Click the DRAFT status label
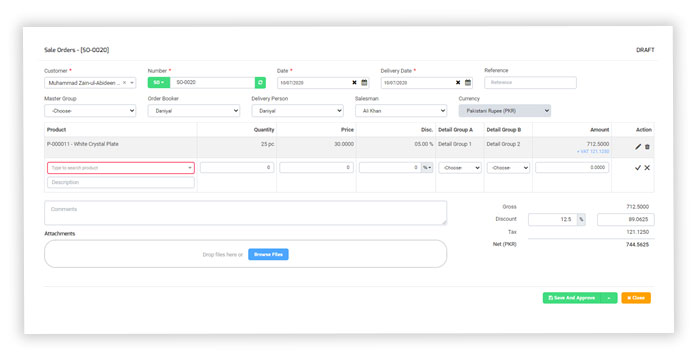This screenshot has width=699, height=360. click(645, 50)
